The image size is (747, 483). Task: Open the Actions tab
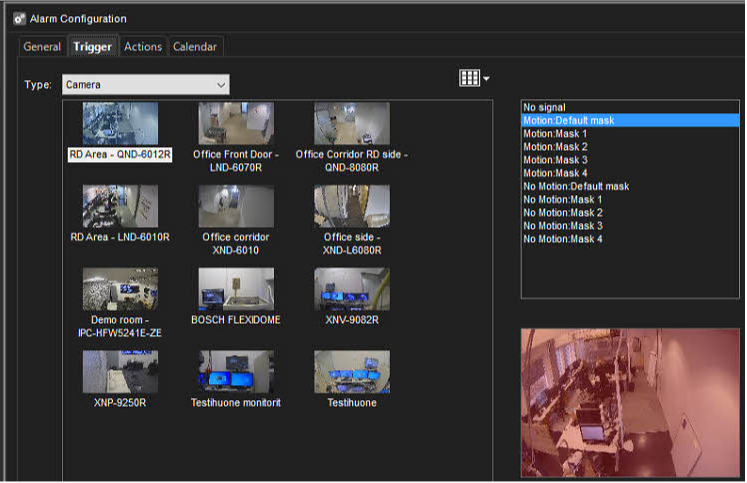click(x=143, y=47)
